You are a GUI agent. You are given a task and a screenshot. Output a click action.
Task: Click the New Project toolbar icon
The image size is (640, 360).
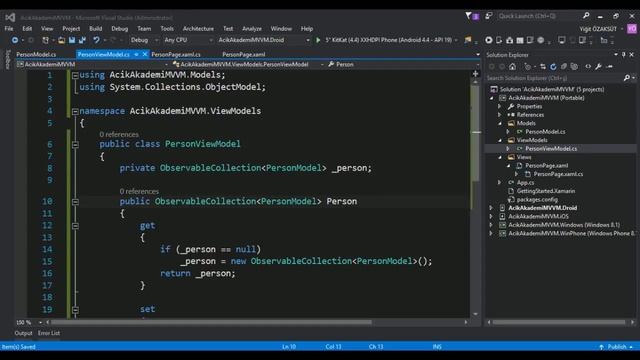(45, 40)
